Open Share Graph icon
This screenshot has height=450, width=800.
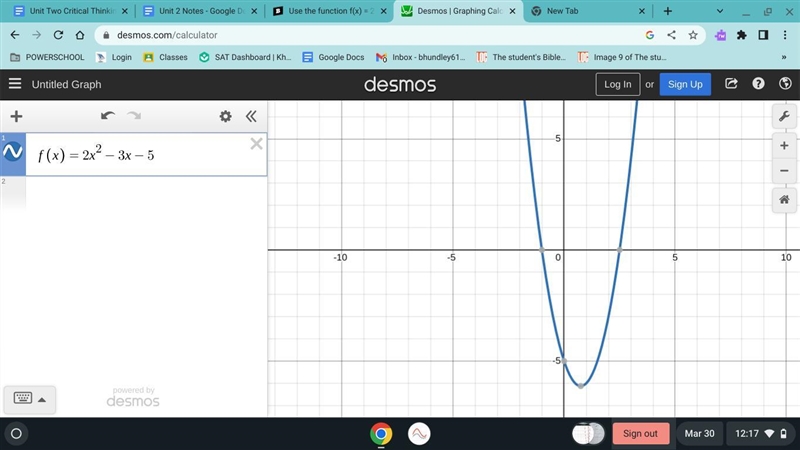coord(731,84)
